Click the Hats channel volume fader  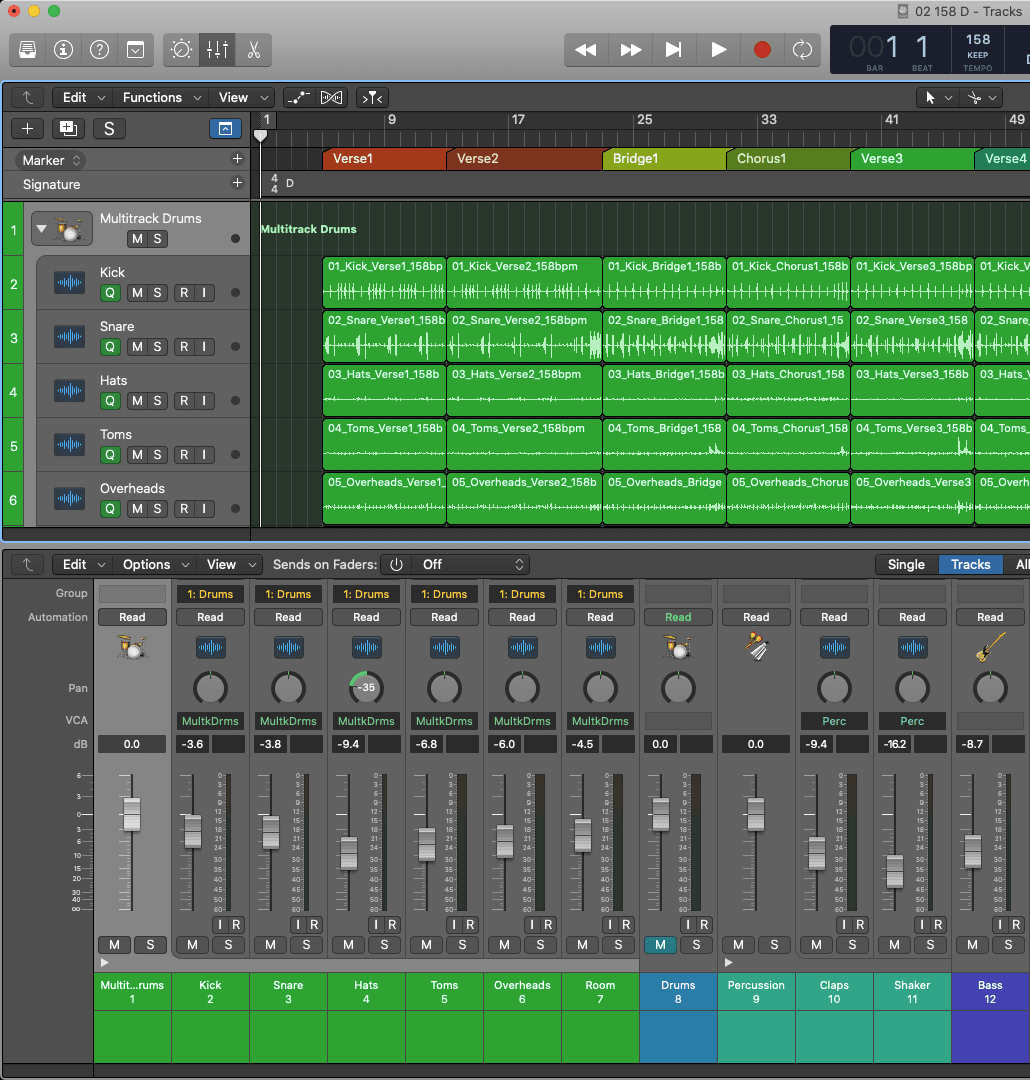pyautogui.click(x=349, y=852)
